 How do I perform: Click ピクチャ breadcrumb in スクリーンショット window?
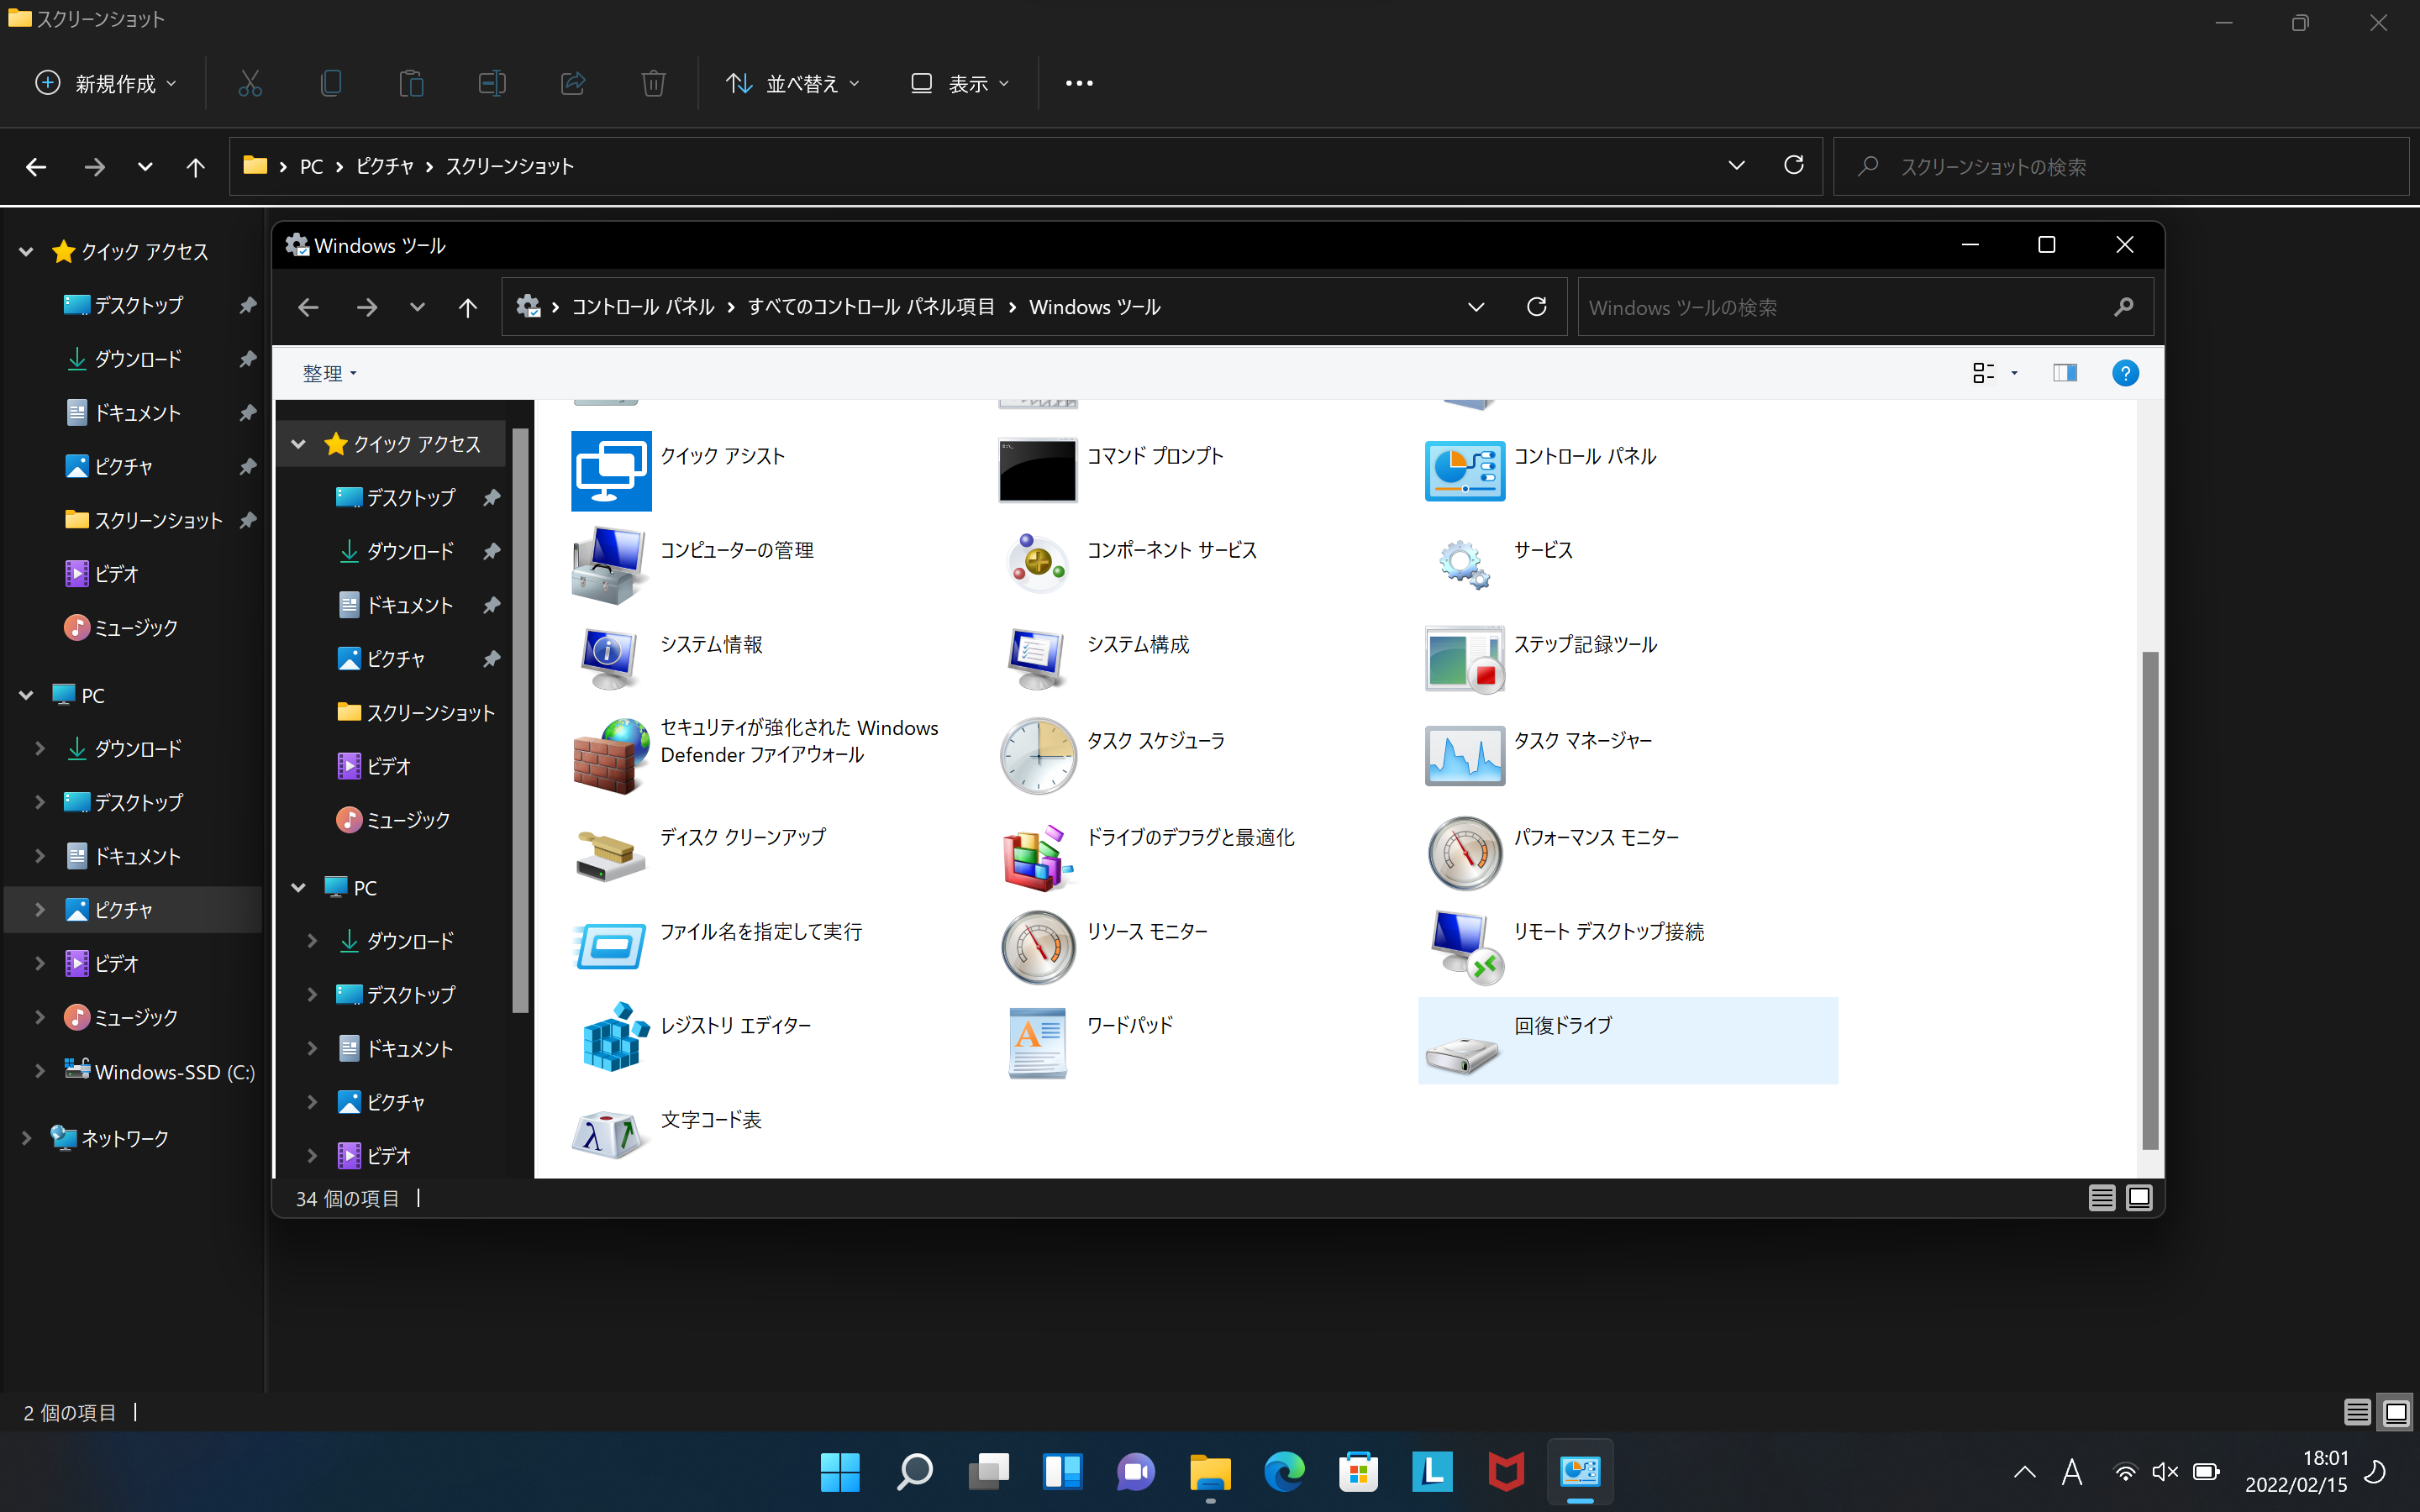(385, 166)
